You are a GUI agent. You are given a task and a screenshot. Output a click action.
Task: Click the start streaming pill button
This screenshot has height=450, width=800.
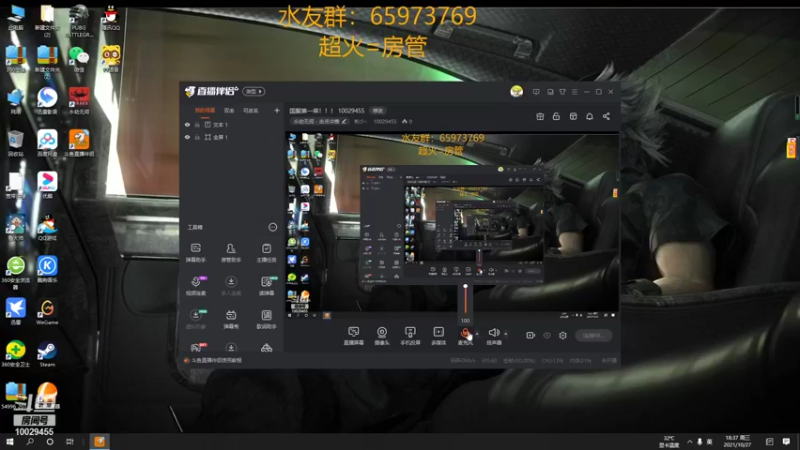[593, 335]
